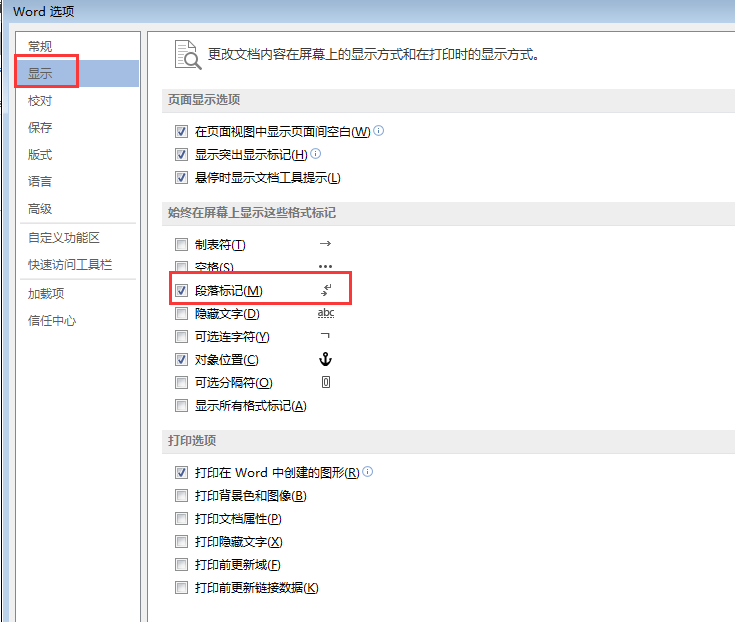This screenshot has width=735, height=622.
Task: Check the 可选连字符 option
Action: coord(181,337)
